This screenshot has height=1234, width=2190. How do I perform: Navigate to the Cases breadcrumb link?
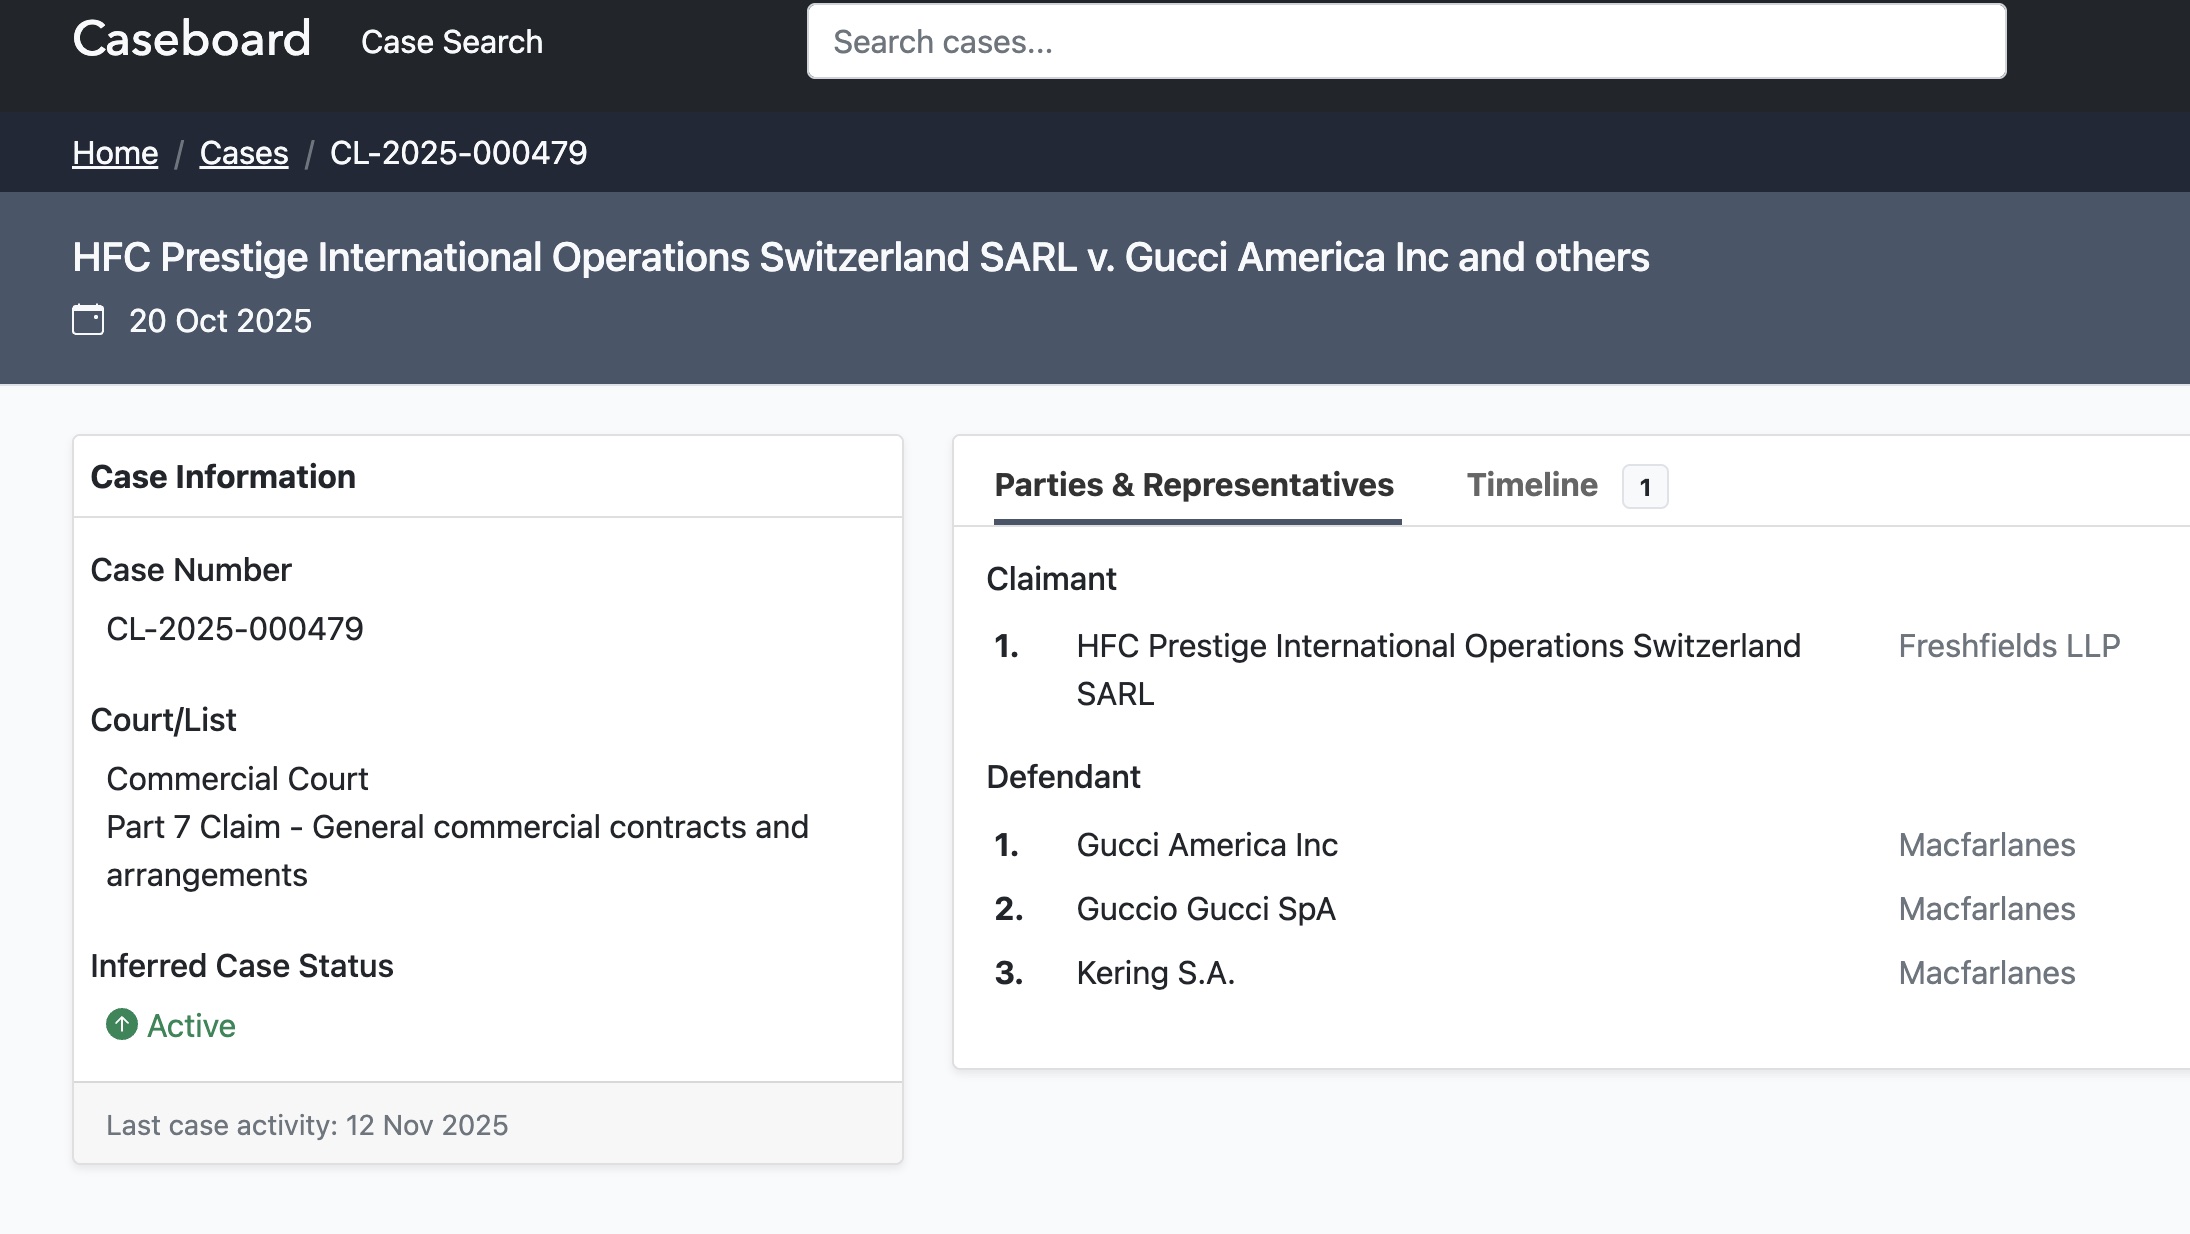[244, 153]
